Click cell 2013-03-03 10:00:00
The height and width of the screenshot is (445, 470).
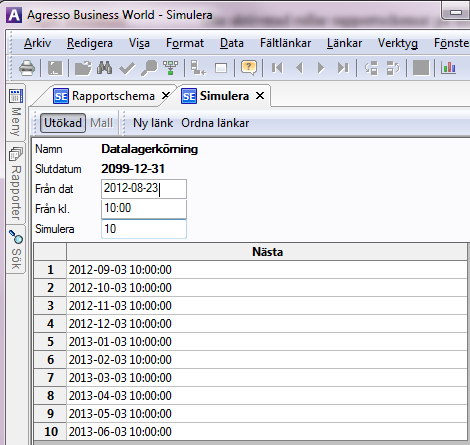[267, 378]
